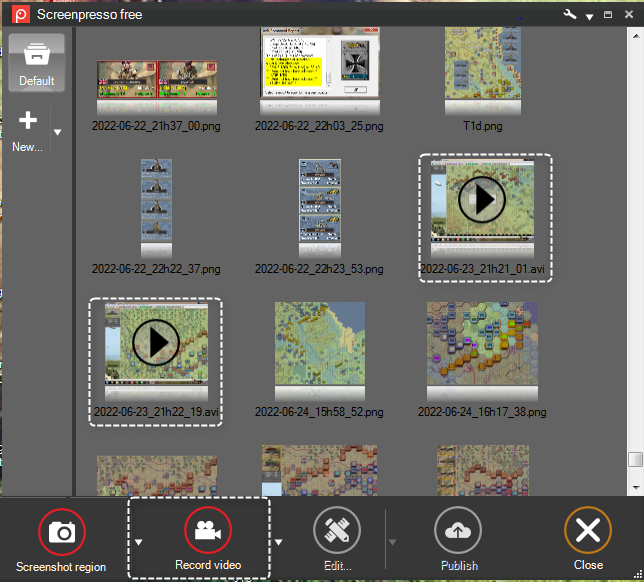The image size is (644, 582).
Task: Click the New plus icon
Action: 28,120
